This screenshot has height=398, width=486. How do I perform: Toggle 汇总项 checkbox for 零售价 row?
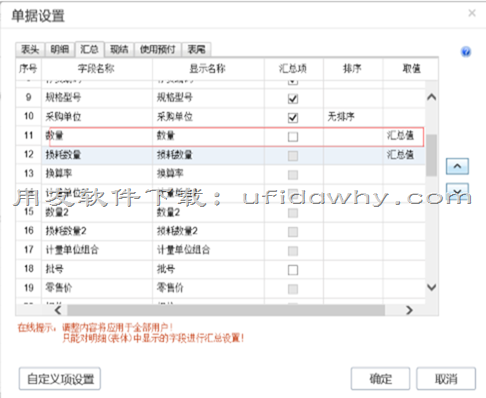[293, 289]
